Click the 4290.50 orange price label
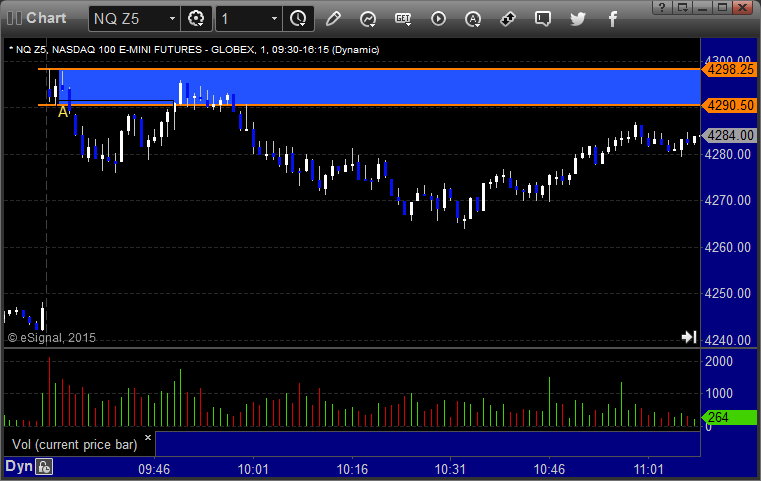The height and width of the screenshot is (481, 761). click(x=729, y=105)
